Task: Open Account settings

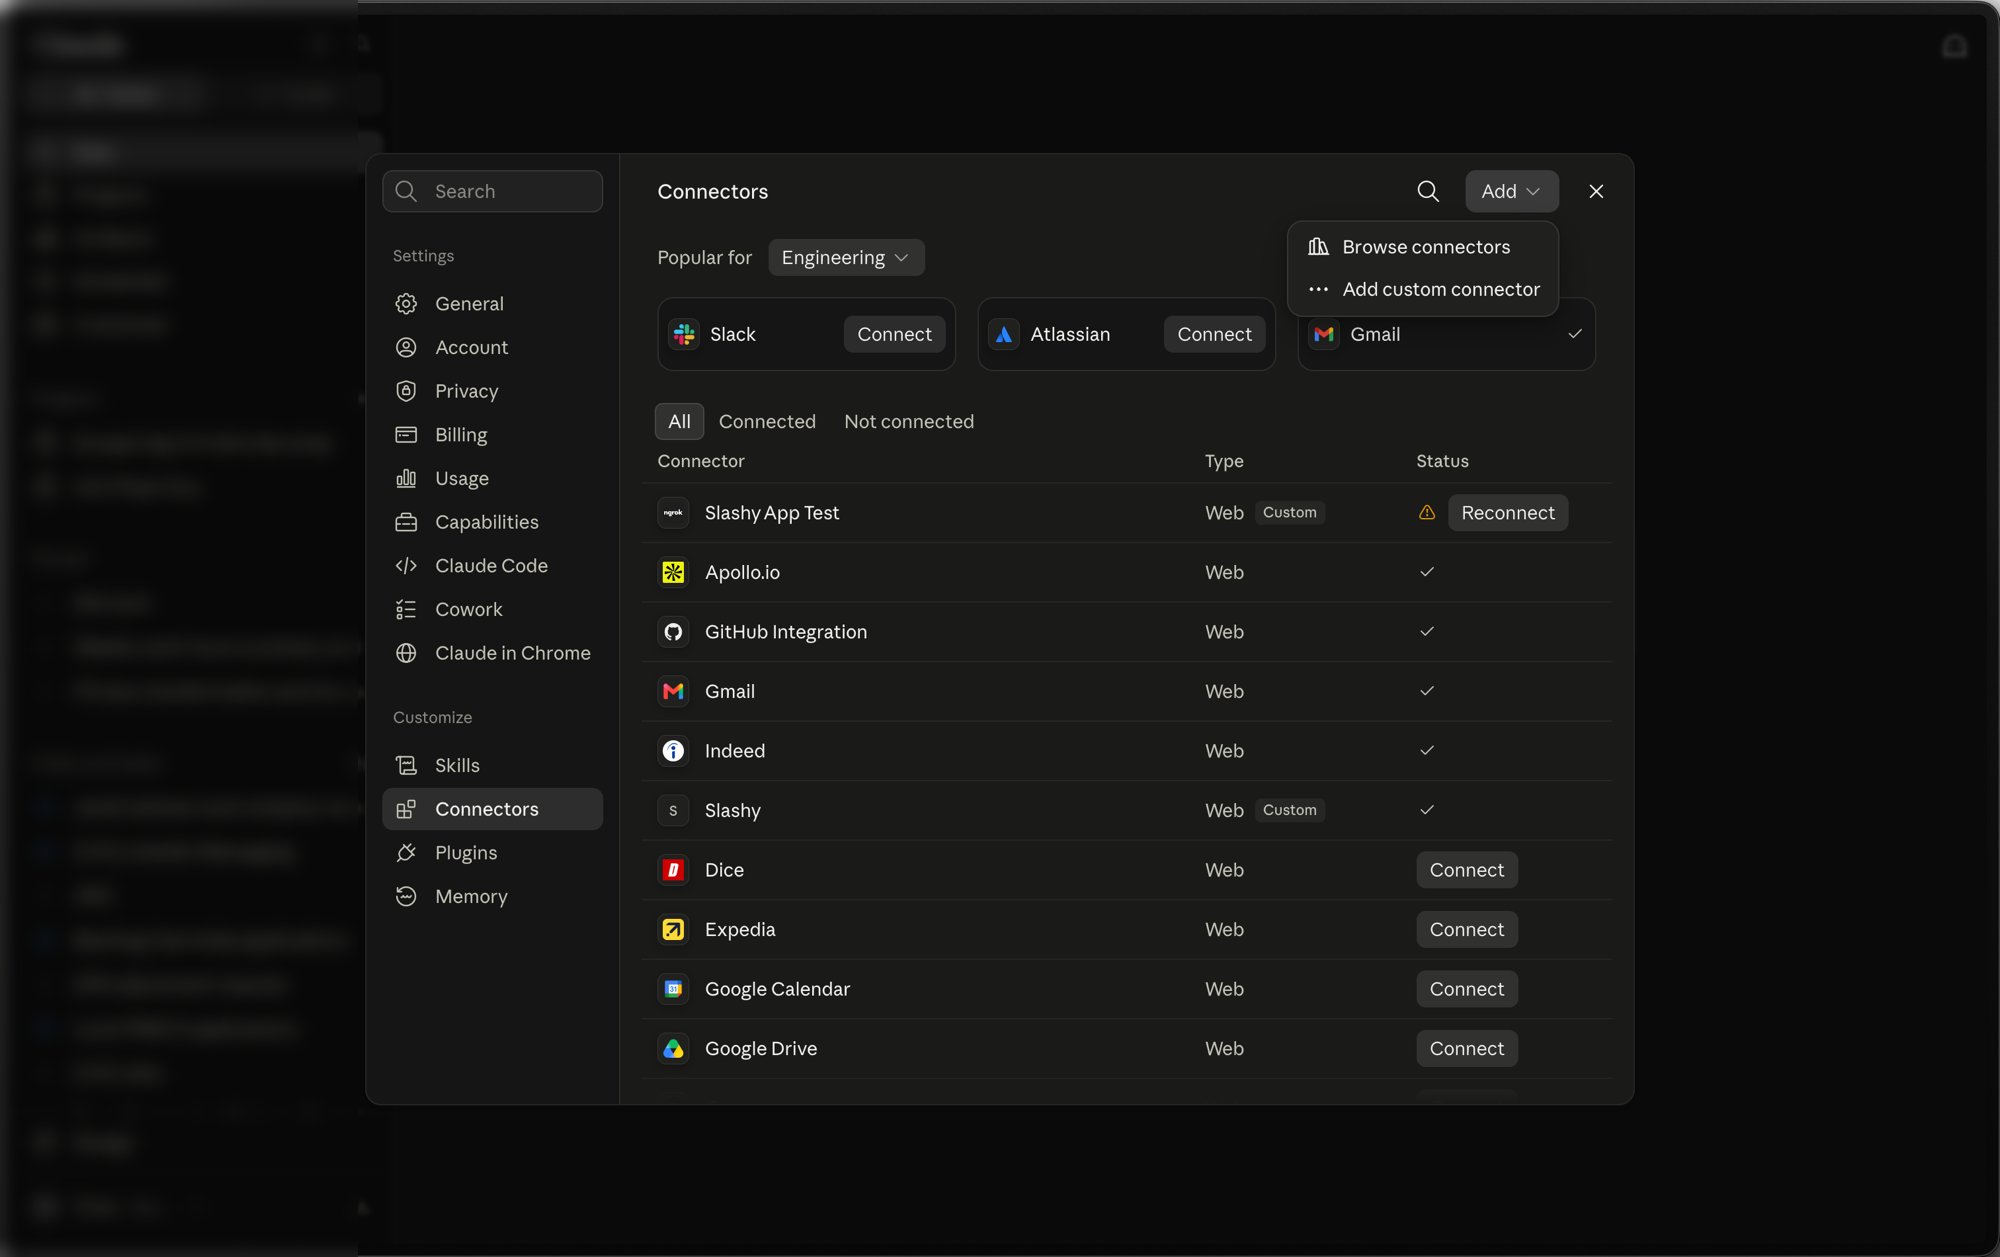Action: coord(492,347)
